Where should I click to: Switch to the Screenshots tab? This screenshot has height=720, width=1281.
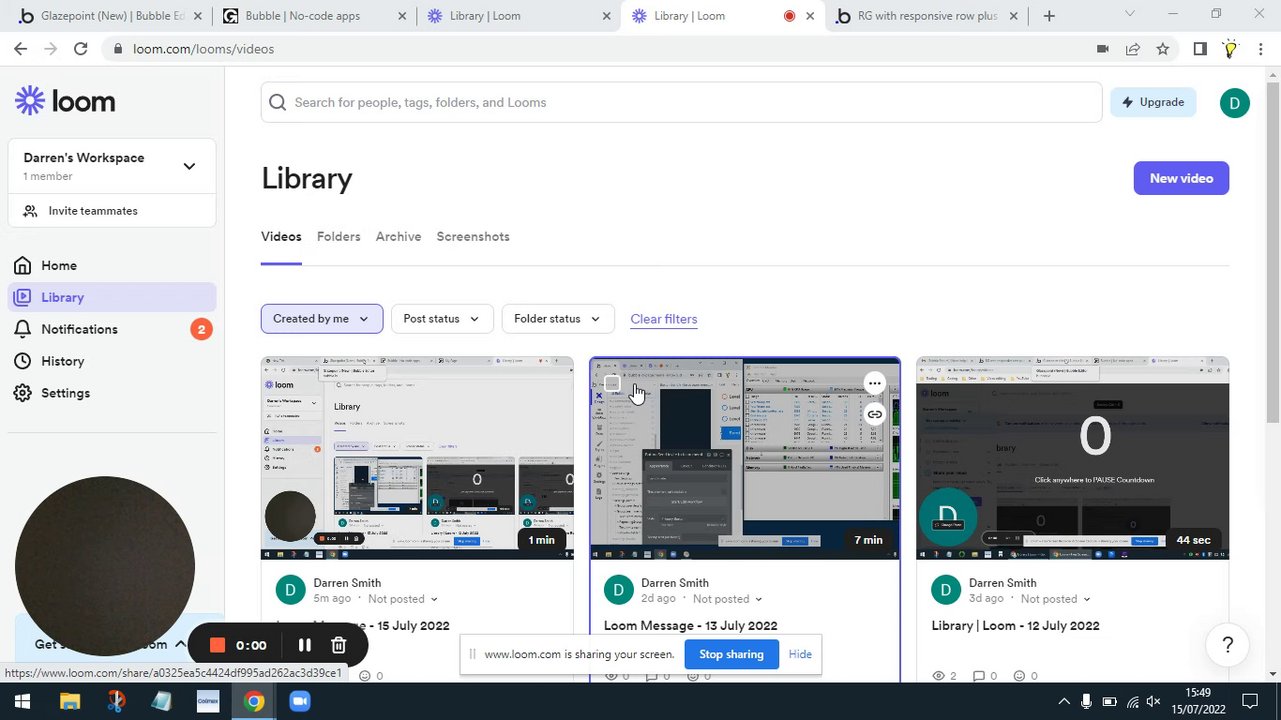pyautogui.click(x=473, y=237)
